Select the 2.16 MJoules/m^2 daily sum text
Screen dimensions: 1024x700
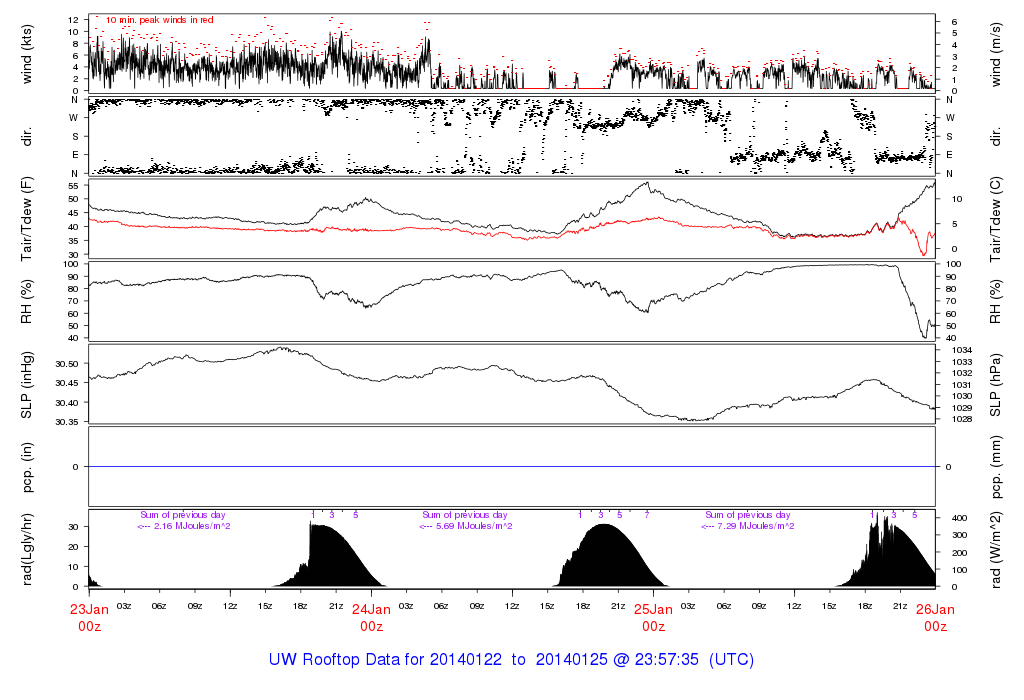(x=184, y=525)
